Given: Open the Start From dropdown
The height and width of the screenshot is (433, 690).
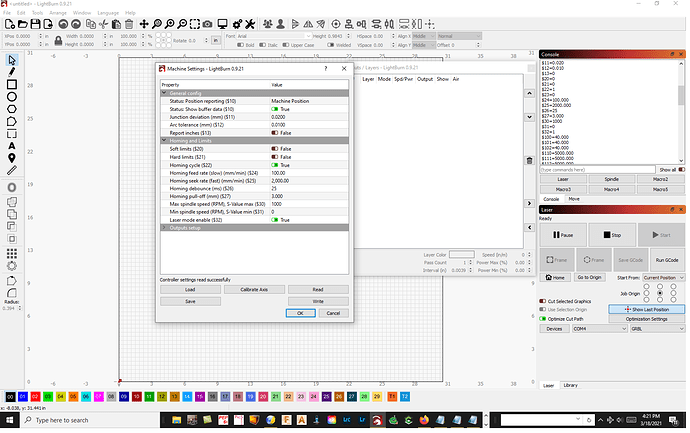Looking at the screenshot, I should (663, 278).
